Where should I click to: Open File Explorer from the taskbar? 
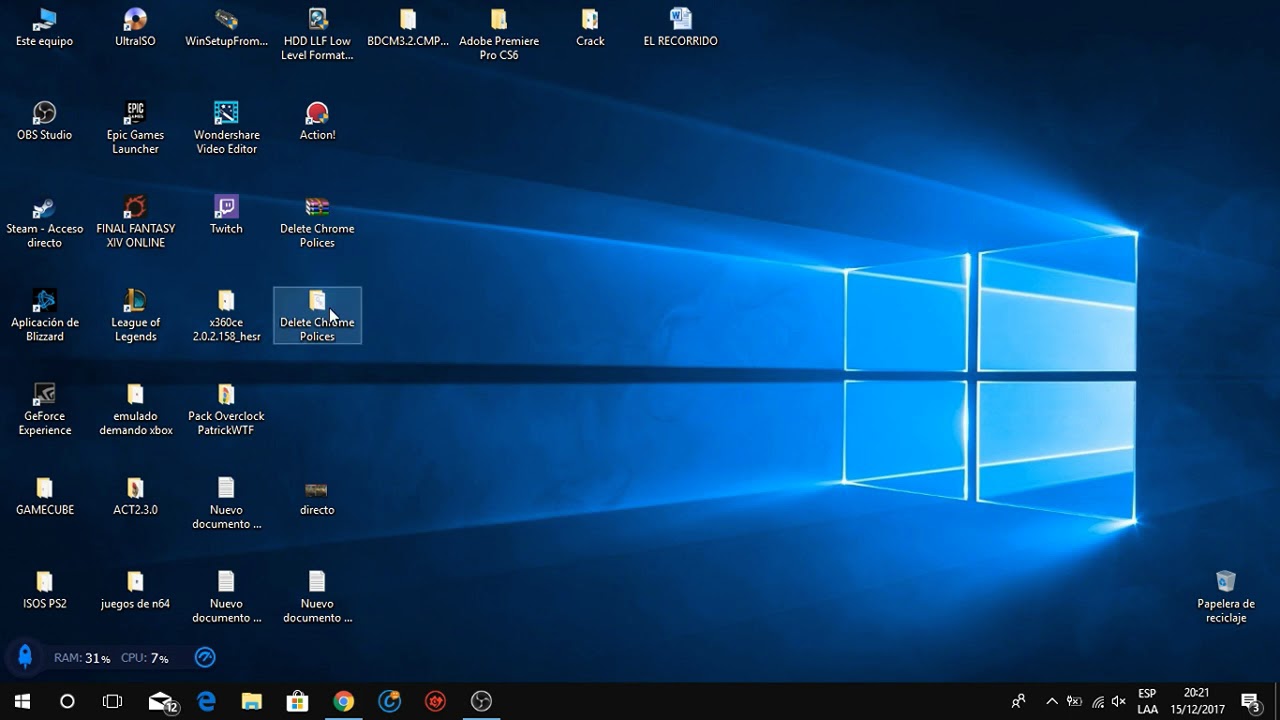coord(252,701)
